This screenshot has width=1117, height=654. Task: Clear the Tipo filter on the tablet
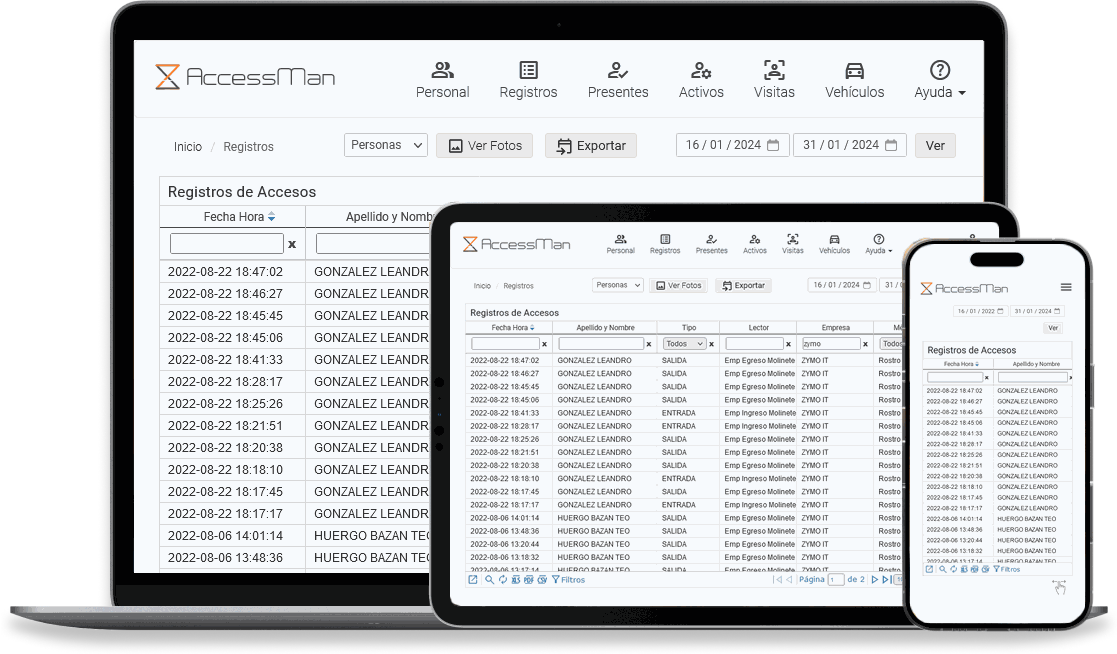pos(712,344)
